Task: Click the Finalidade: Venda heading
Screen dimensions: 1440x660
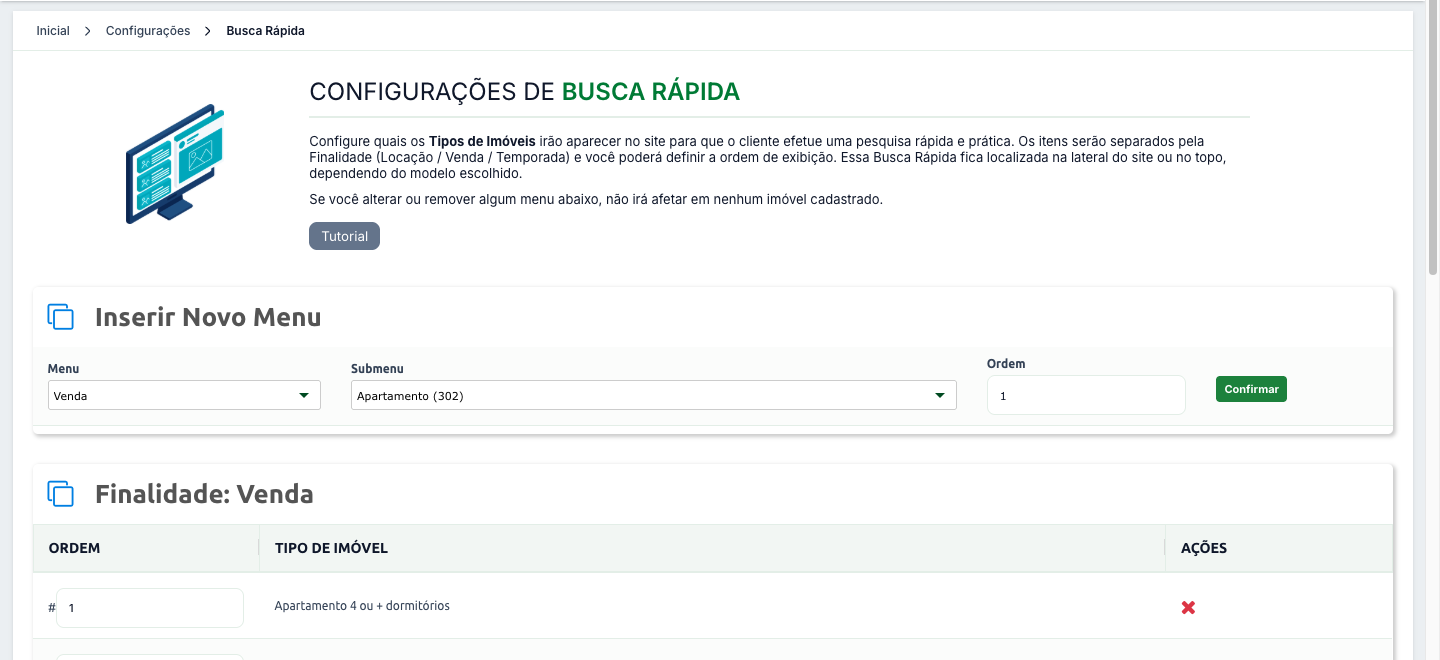Action: pos(204,494)
